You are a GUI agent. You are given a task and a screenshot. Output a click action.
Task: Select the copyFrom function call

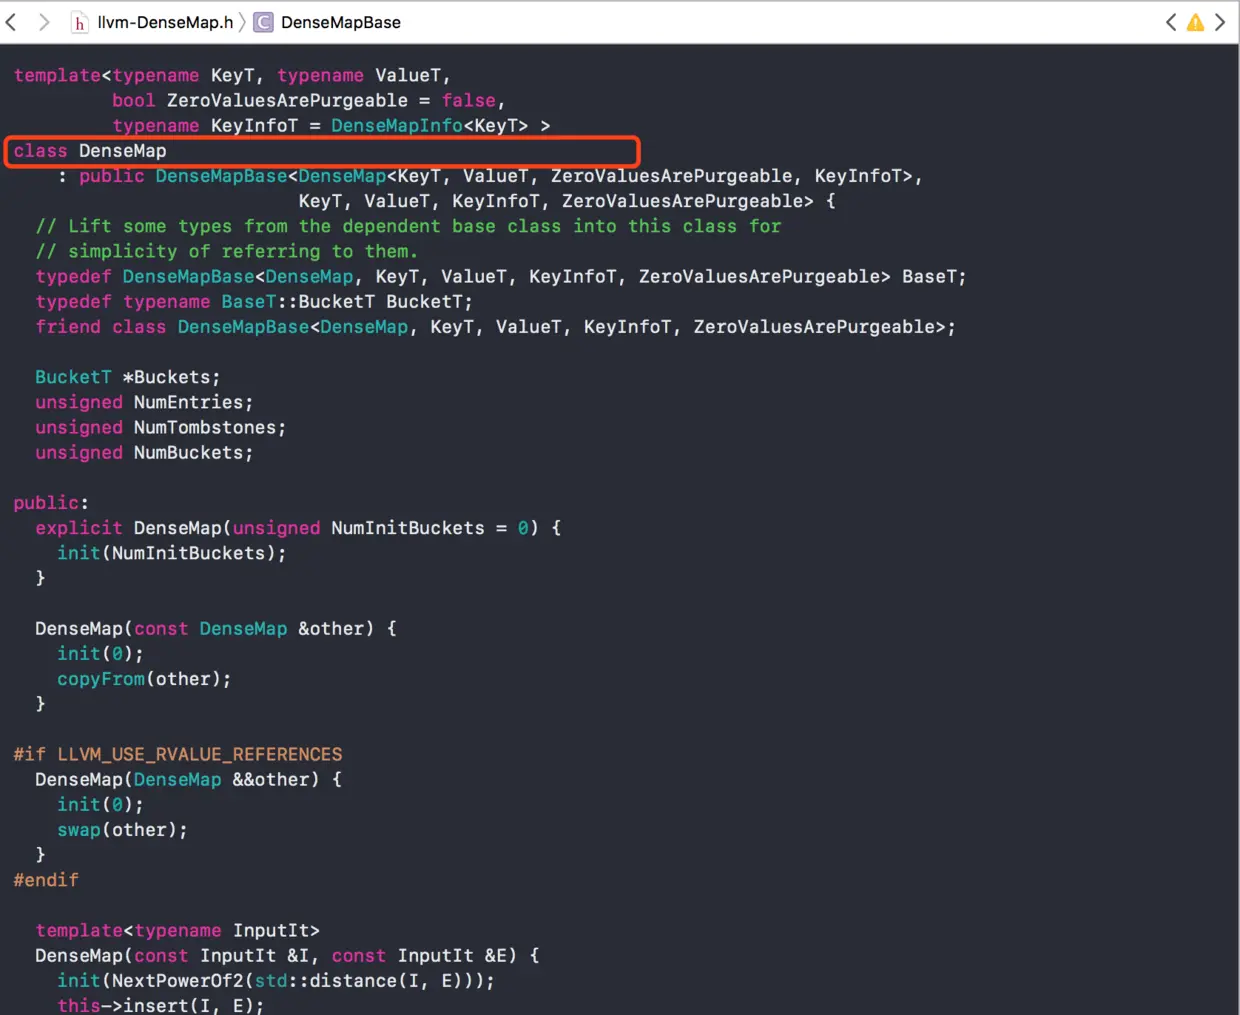point(101,679)
